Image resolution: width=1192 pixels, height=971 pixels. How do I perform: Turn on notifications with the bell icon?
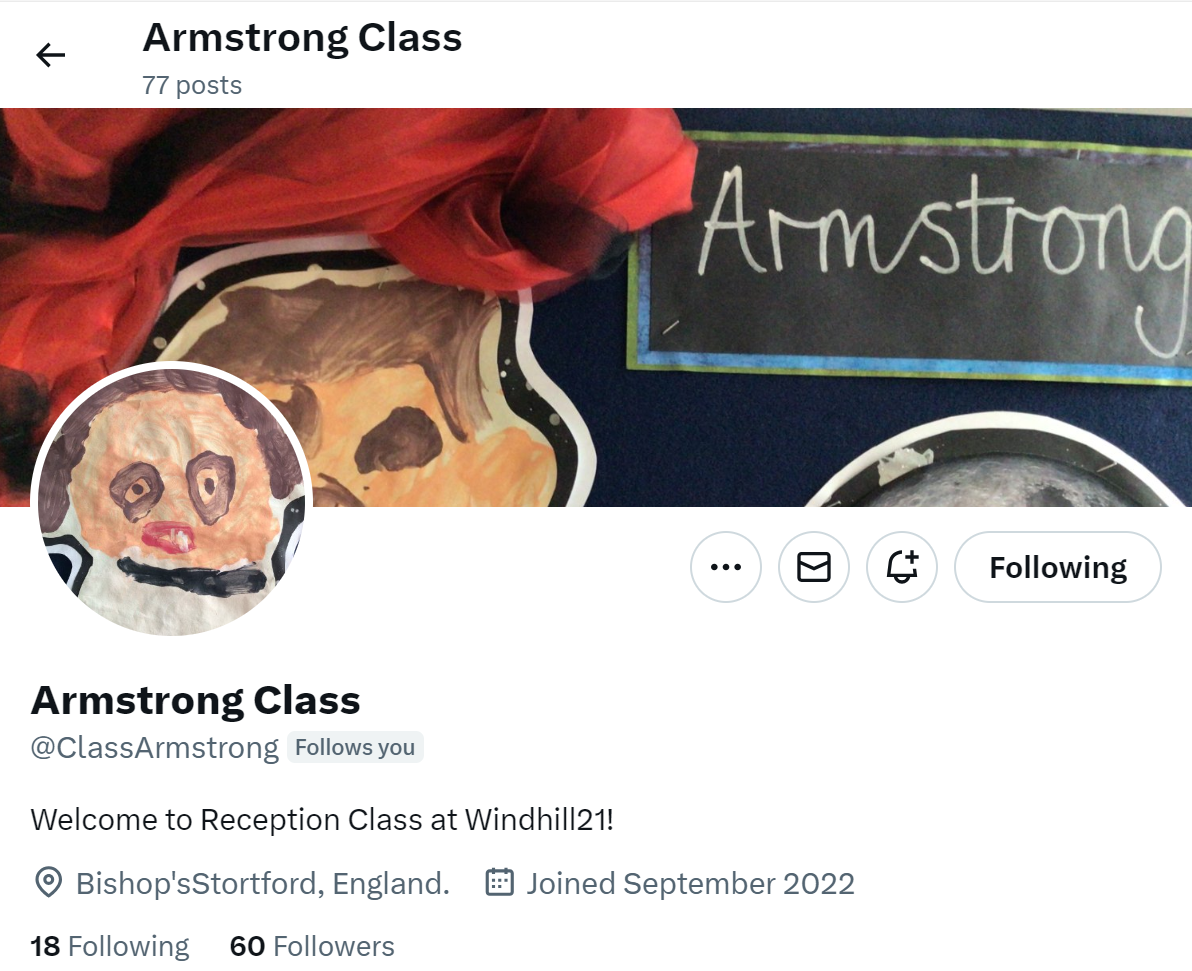click(x=902, y=566)
